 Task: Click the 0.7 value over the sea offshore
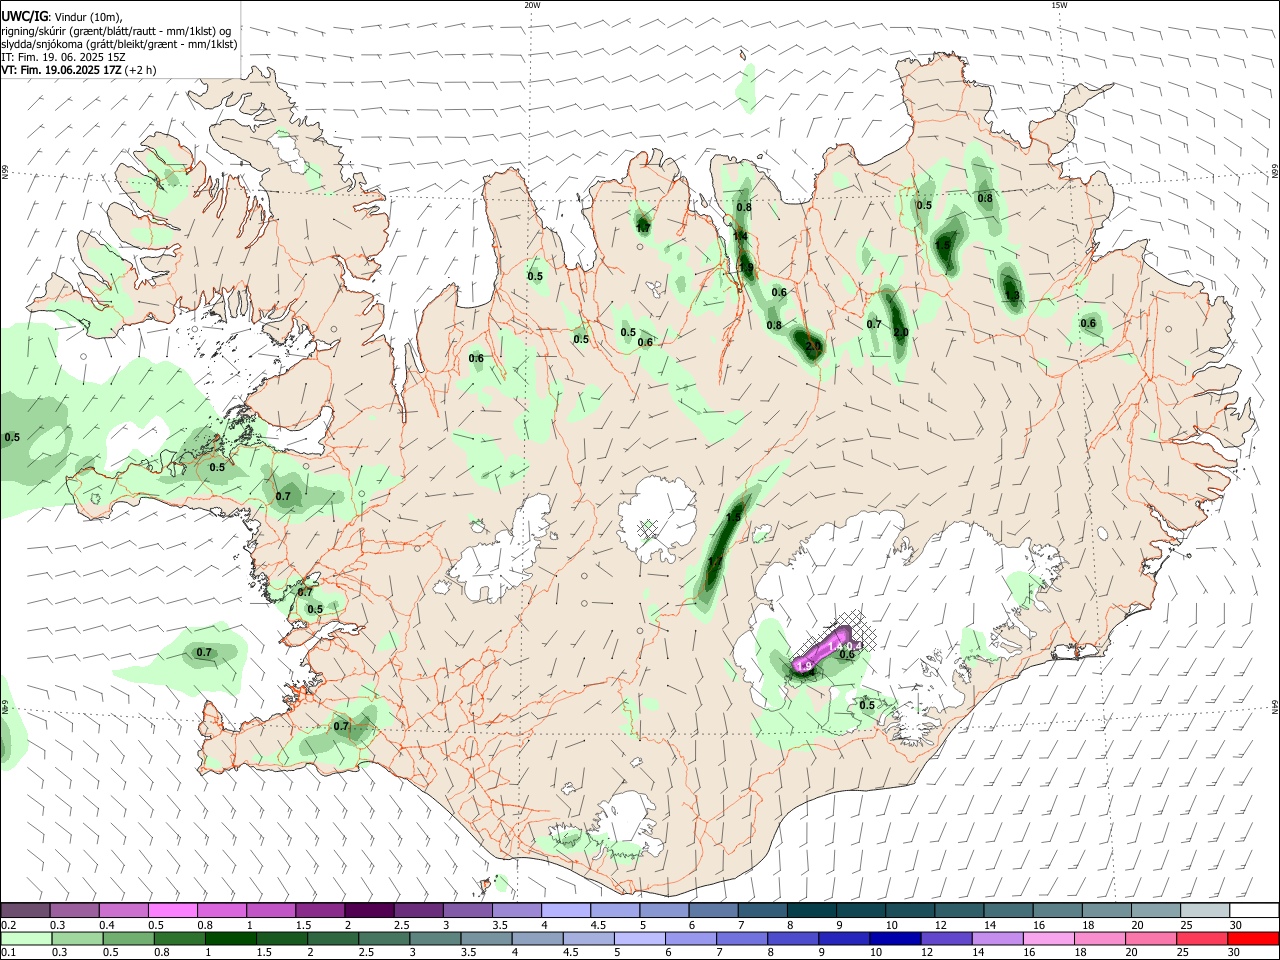coord(204,652)
